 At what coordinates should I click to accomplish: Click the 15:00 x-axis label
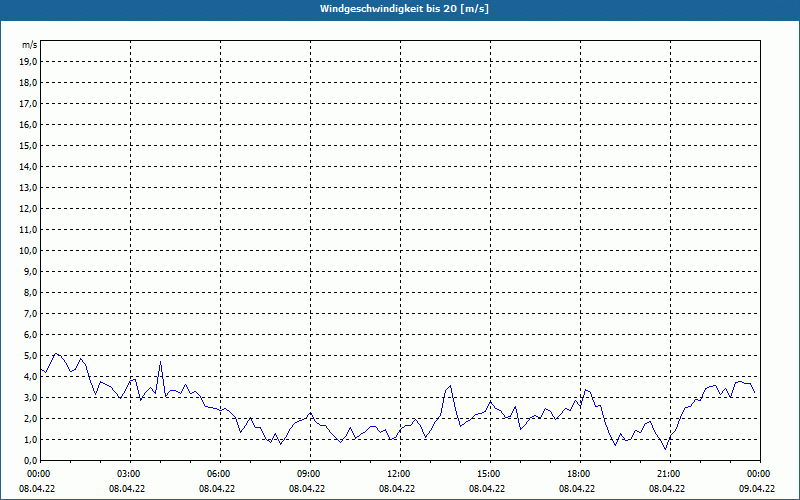pos(490,474)
